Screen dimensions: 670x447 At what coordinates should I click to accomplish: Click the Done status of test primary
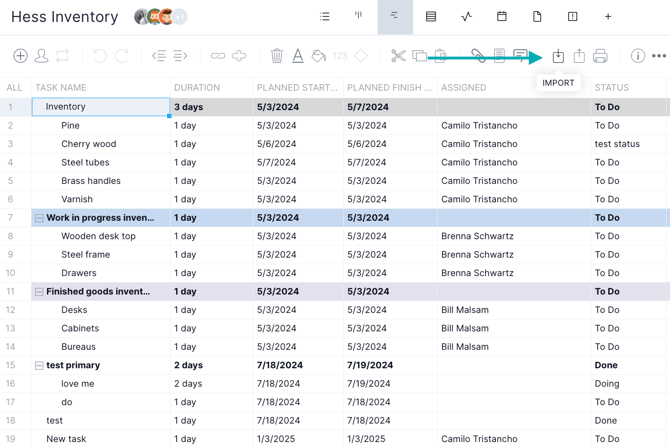606,365
